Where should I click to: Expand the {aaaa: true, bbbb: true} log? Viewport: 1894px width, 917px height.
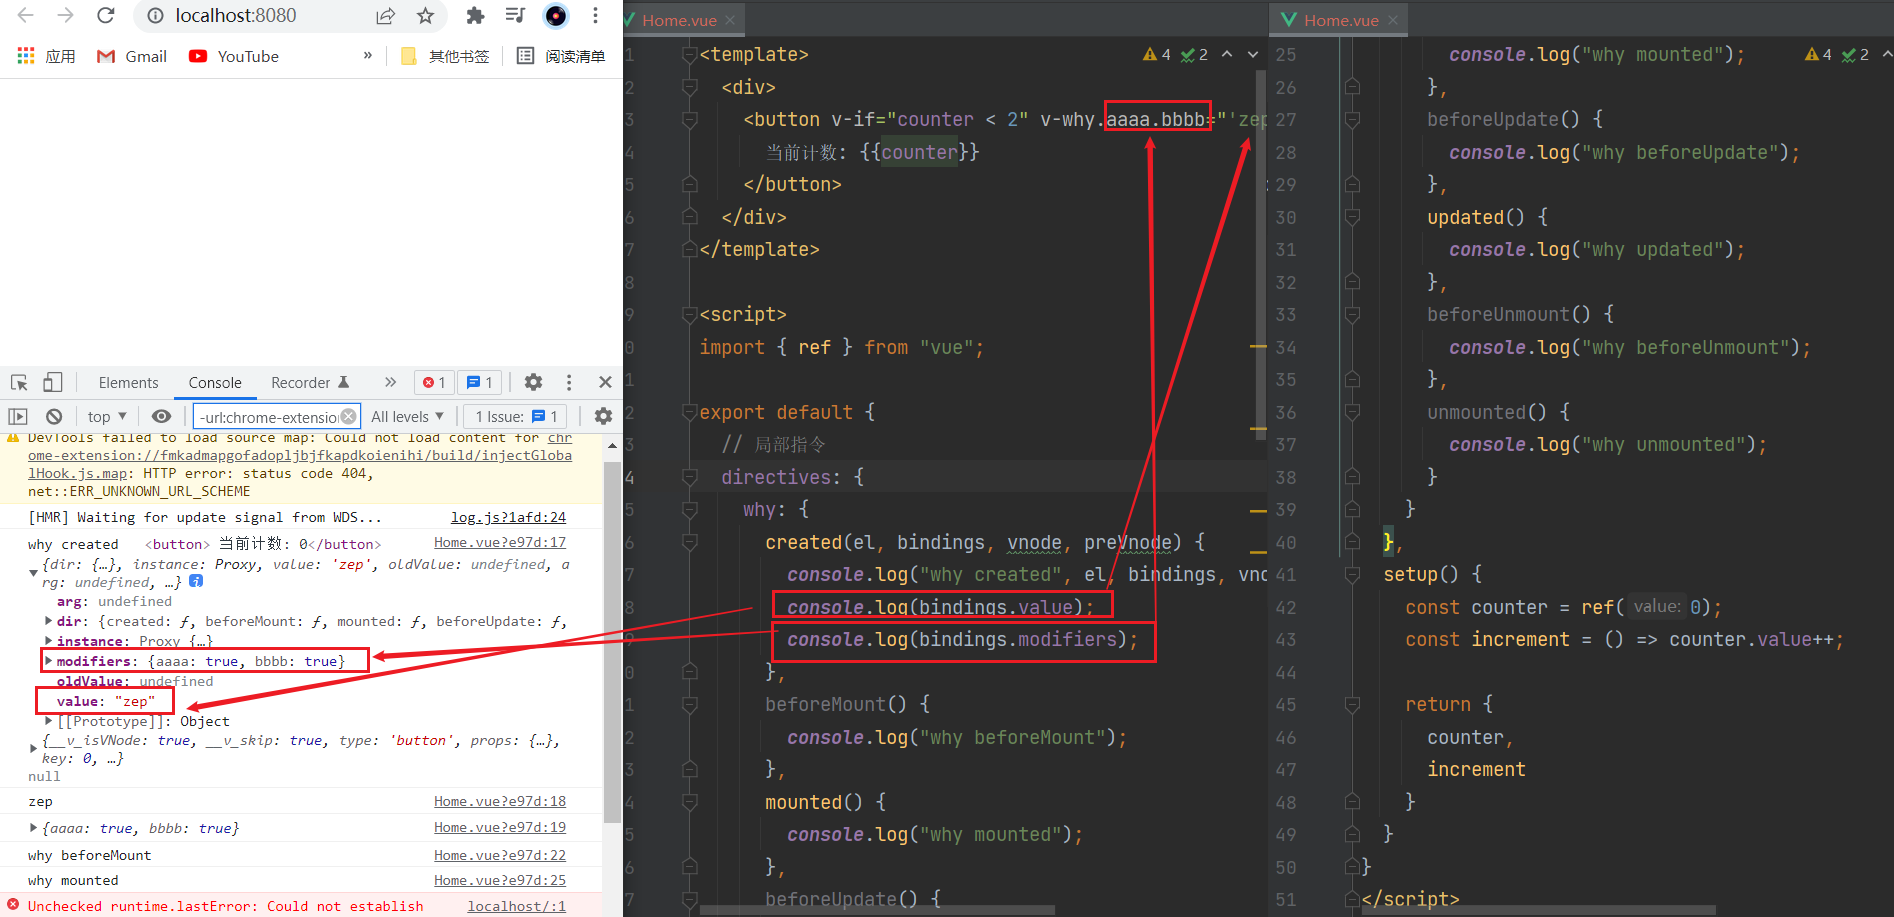click(33, 828)
